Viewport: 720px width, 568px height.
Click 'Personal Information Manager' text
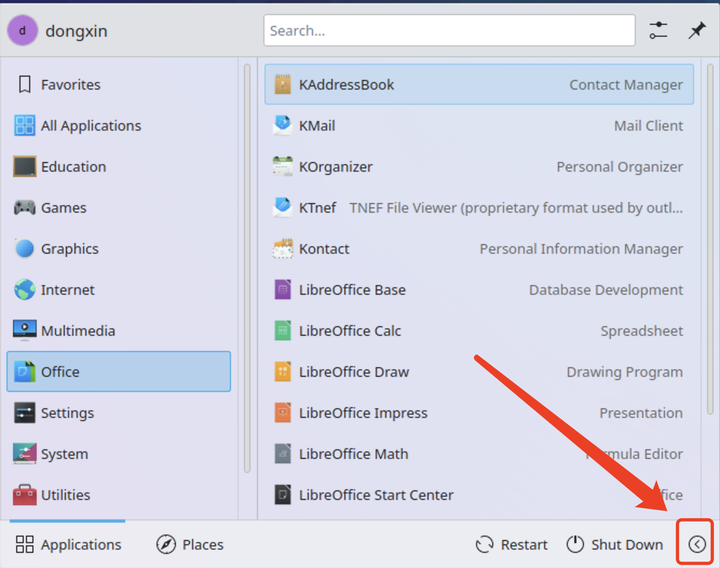[581, 249]
